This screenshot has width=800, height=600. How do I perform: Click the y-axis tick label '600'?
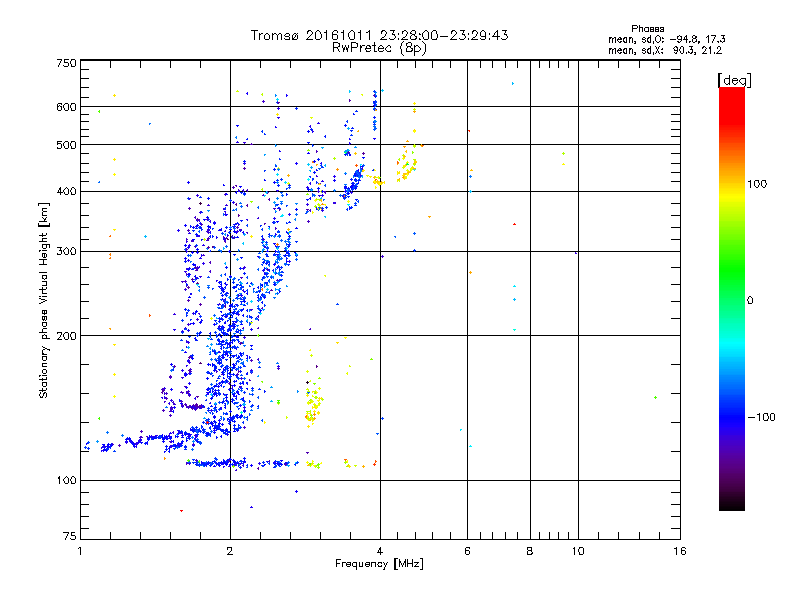[66, 107]
